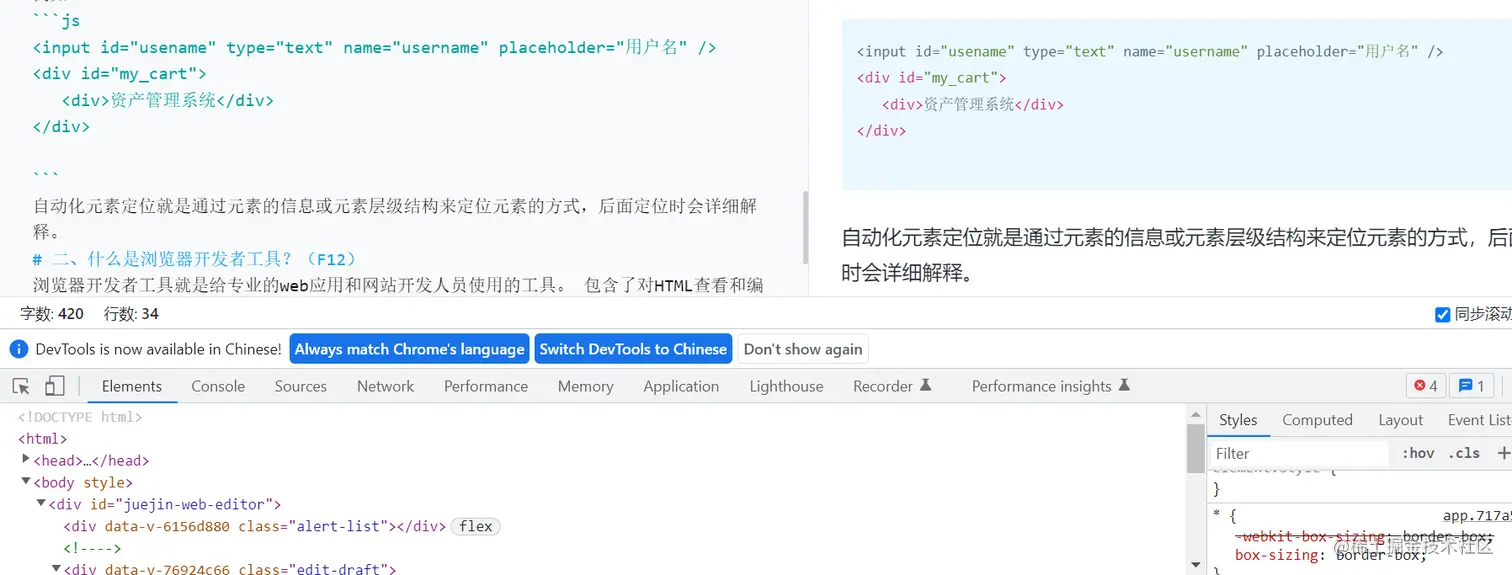This screenshot has width=1512, height=575.
Task: Open the error count badge showing 4
Action: pyautogui.click(x=1425, y=386)
